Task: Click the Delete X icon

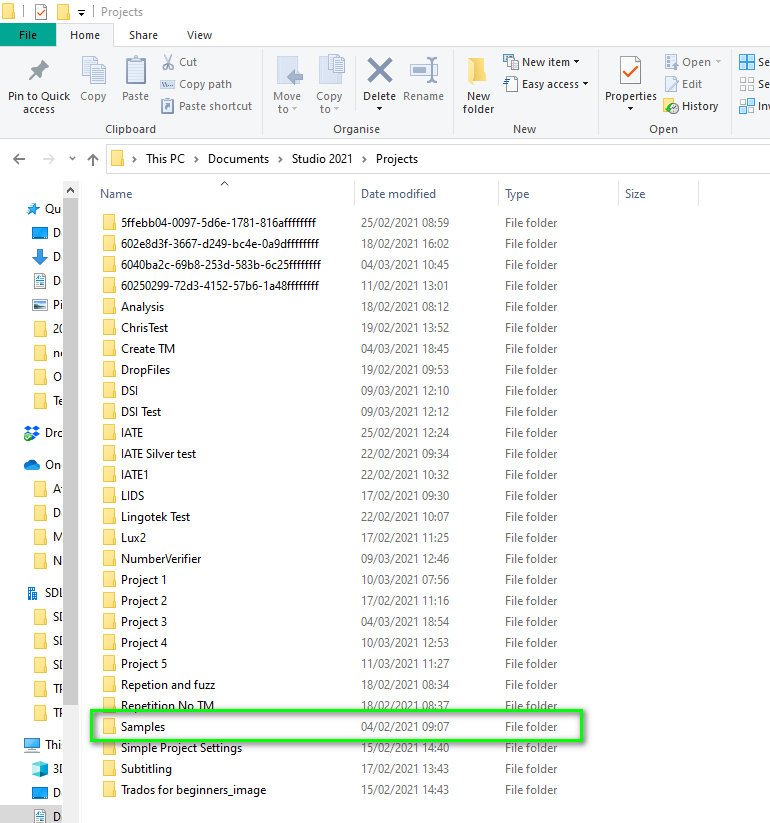Action: click(x=380, y=72)
